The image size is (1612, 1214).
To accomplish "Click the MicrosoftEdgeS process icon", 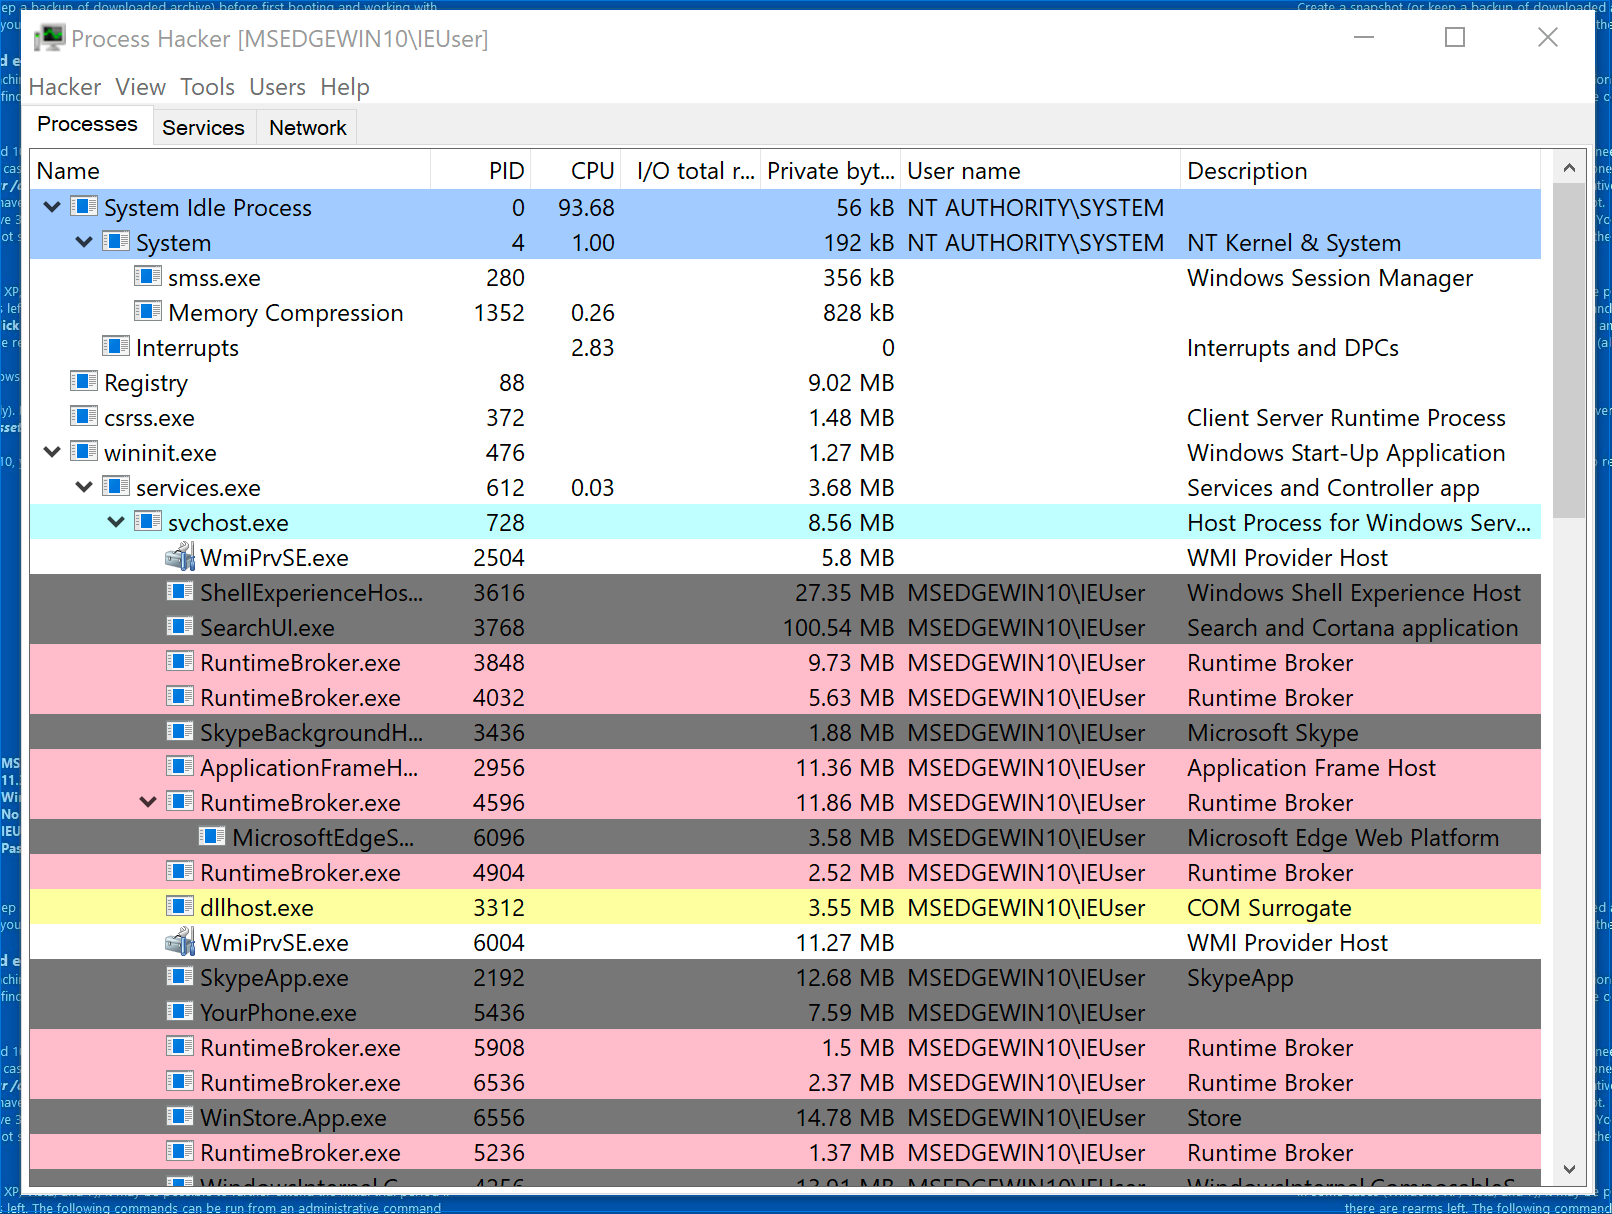I will point(212,836).
